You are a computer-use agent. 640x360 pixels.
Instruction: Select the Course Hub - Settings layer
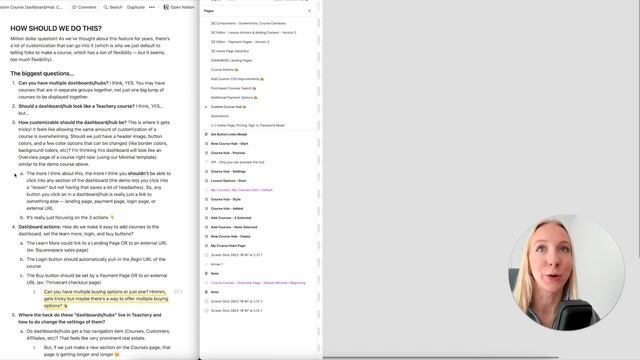228,171
